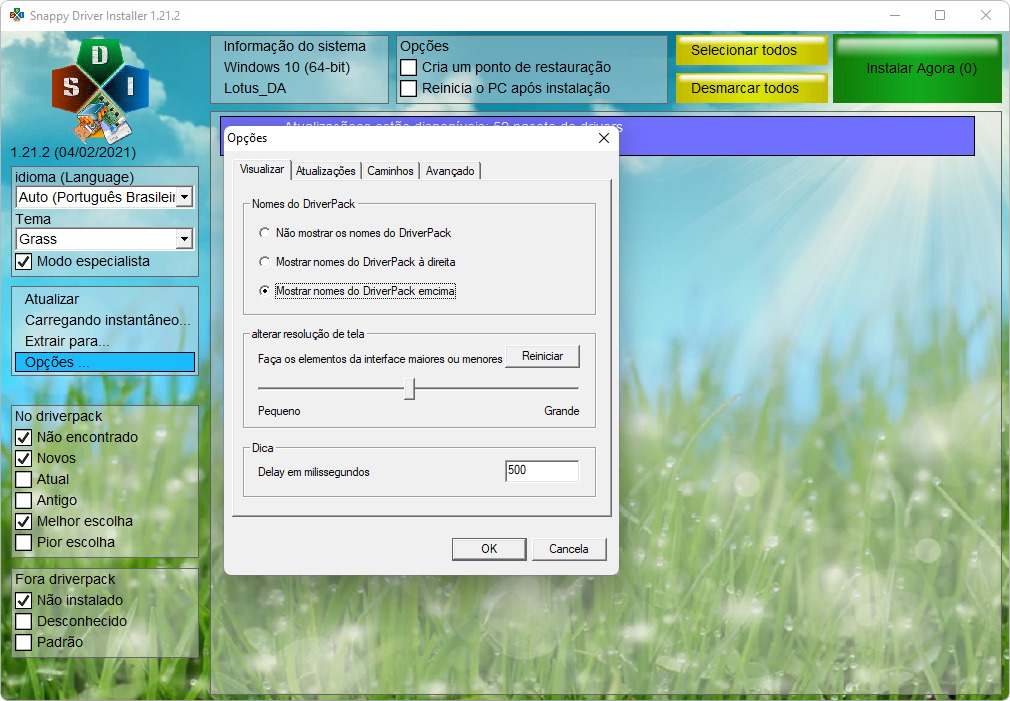Choose Mostrar nomes do DriverPack à direita

tap(264, 262)
